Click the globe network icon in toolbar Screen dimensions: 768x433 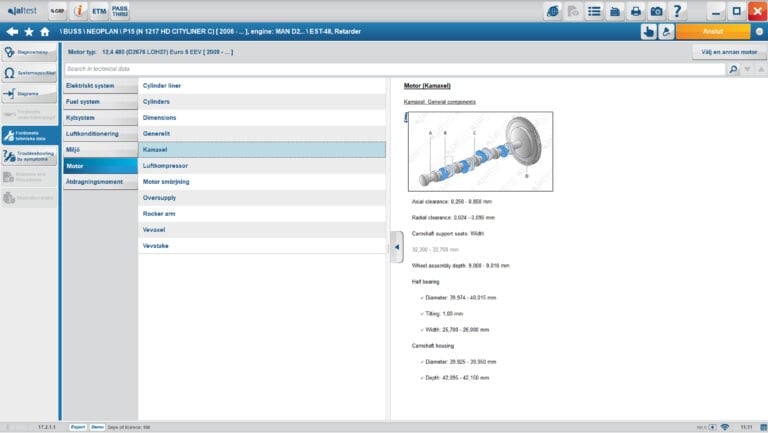click(x=552, y=11)
